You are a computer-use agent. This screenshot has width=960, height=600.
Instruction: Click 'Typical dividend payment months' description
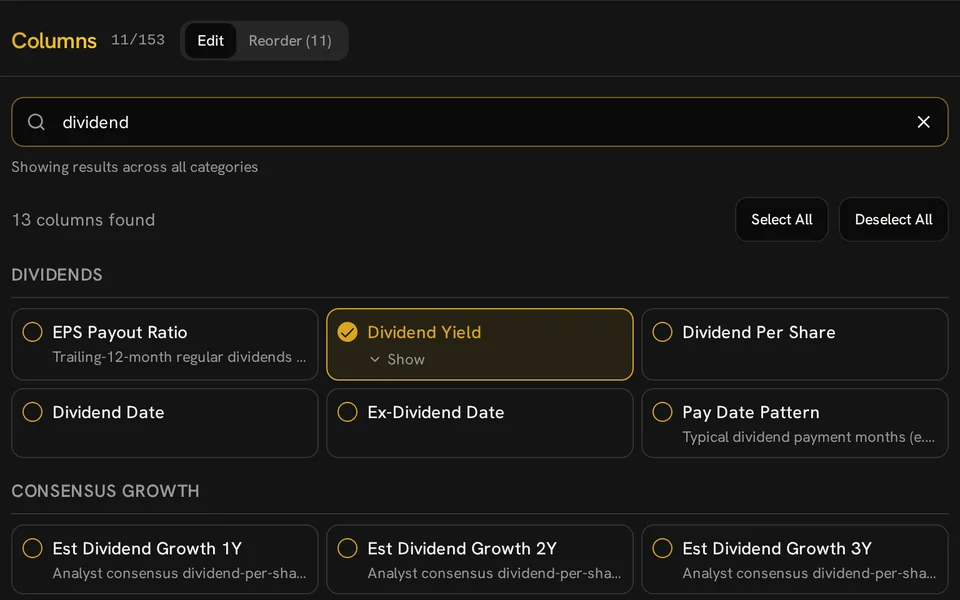point(808,437)
